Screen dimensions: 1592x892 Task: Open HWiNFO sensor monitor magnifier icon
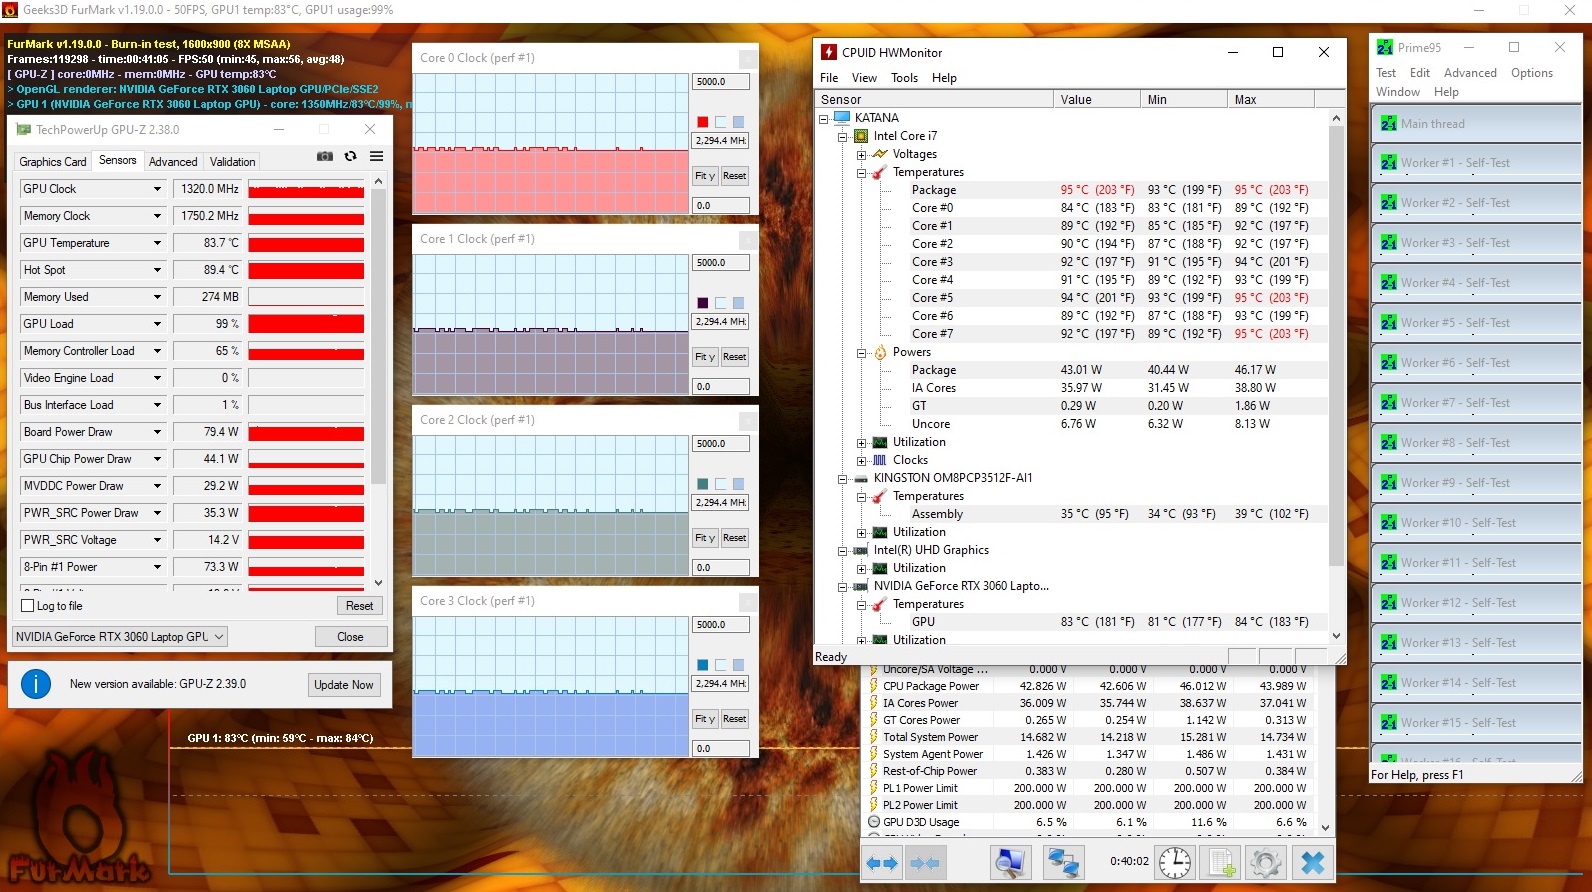1011,863
